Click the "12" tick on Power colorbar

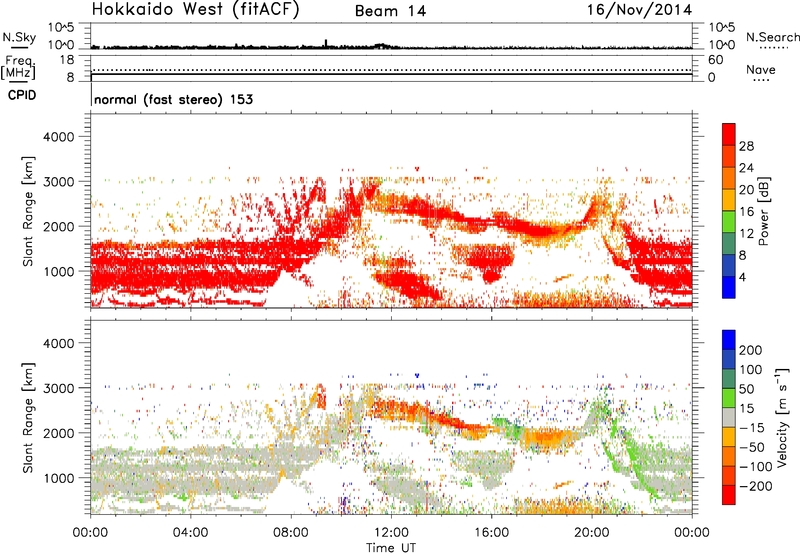click(x=746, y=234)
